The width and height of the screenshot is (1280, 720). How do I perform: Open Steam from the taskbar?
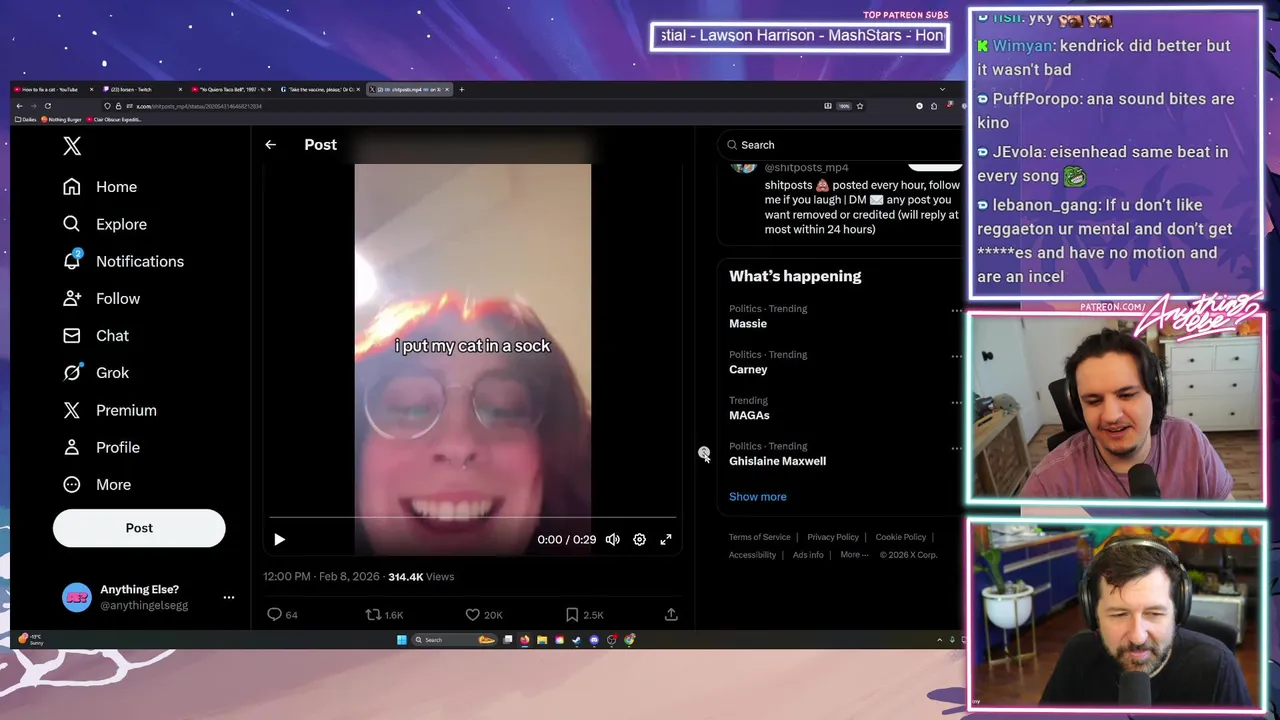(x=576, y=640)
